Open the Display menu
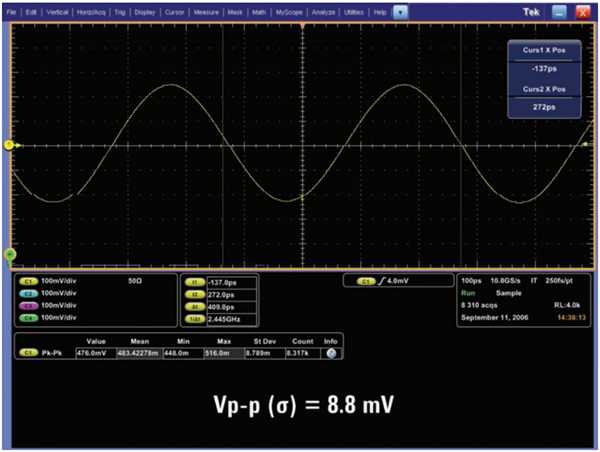The image size is (600, 452). [145, 12]
